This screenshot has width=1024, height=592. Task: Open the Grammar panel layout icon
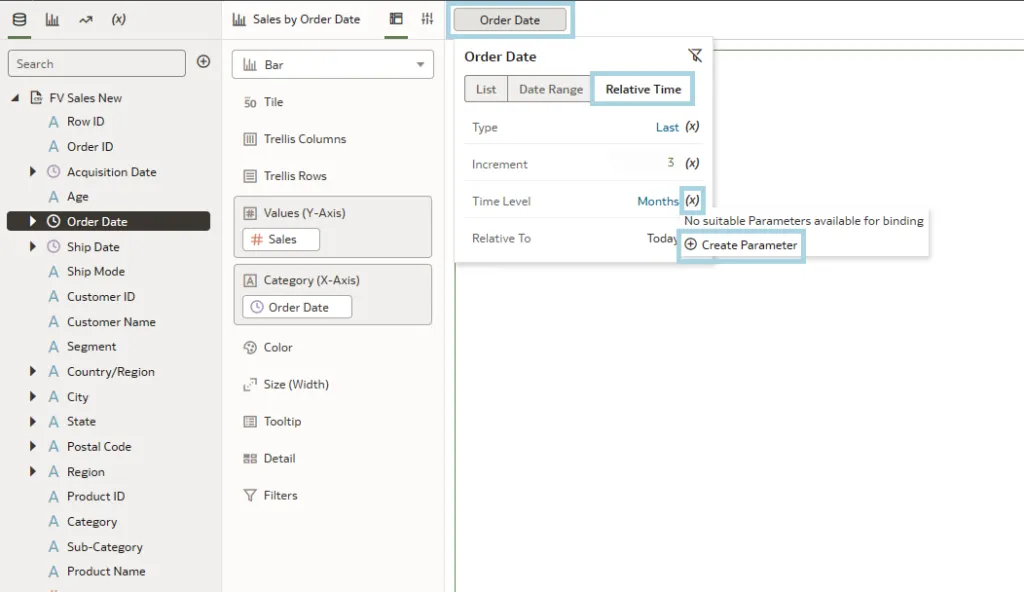coord(396,19)
